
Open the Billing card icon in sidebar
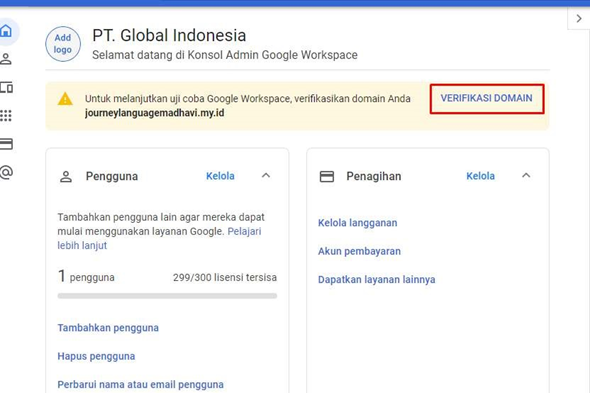pyautogui.click(x=6, y=144)
